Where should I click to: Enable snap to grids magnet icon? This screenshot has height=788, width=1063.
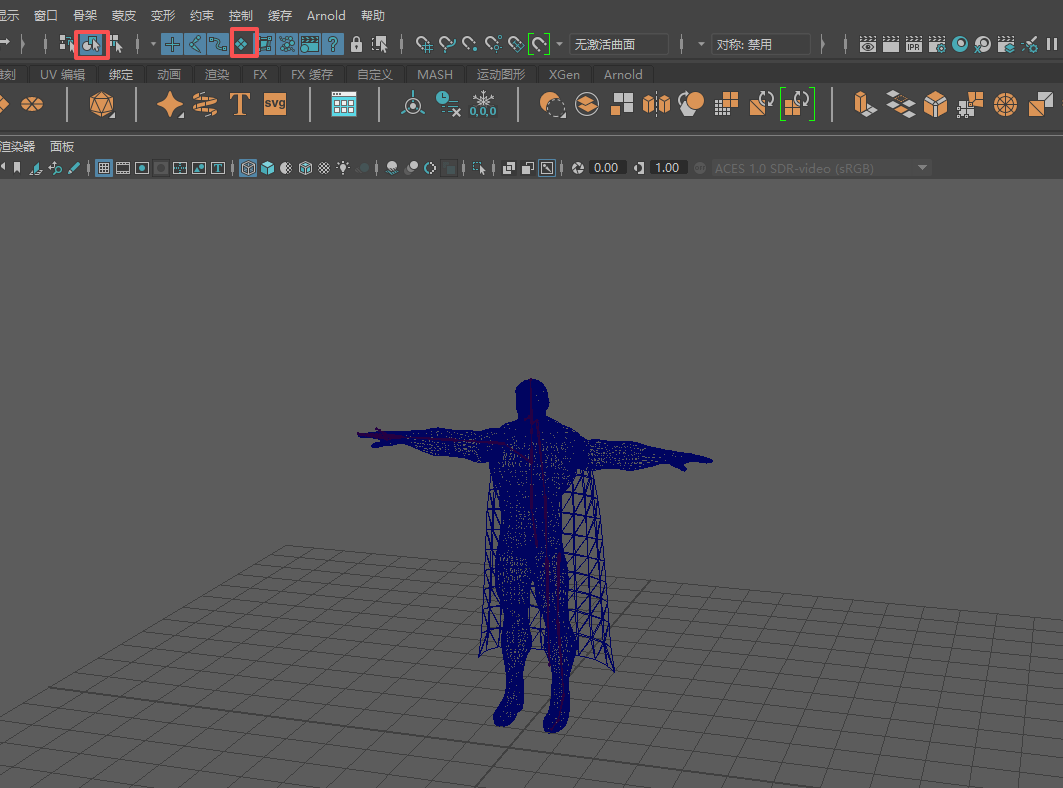pos(424,45)
